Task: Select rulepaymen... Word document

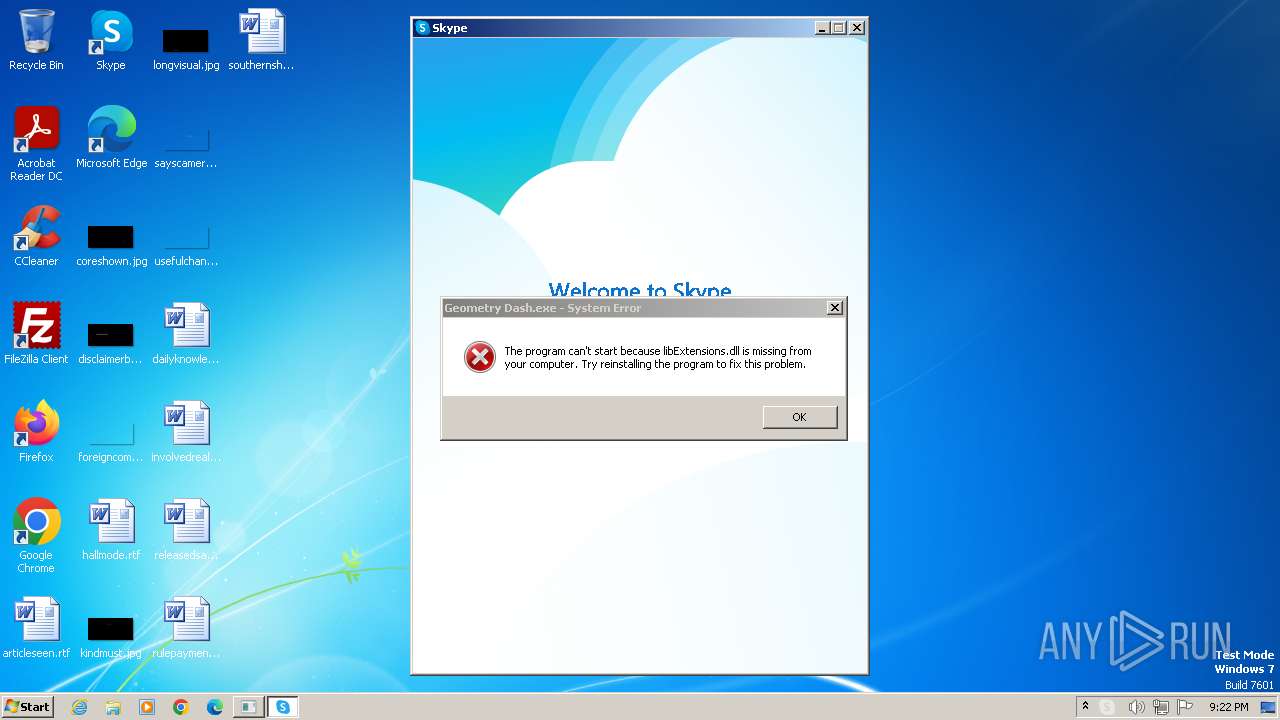Action: click(186, 628)
